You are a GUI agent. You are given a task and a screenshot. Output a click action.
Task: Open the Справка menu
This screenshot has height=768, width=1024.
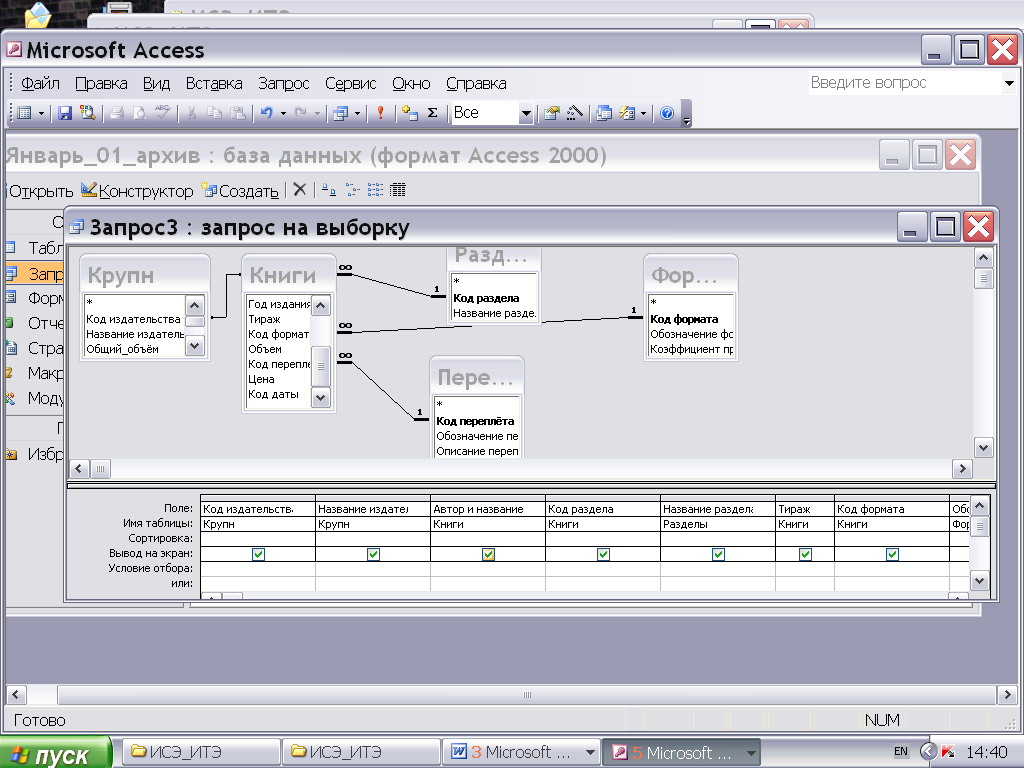(x=476, y=84)
